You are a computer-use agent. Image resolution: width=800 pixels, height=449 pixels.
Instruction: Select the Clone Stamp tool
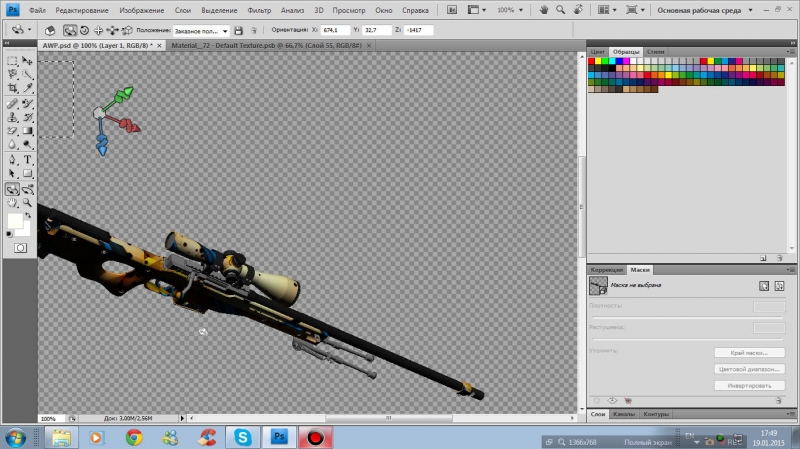(x=12, y=117)
